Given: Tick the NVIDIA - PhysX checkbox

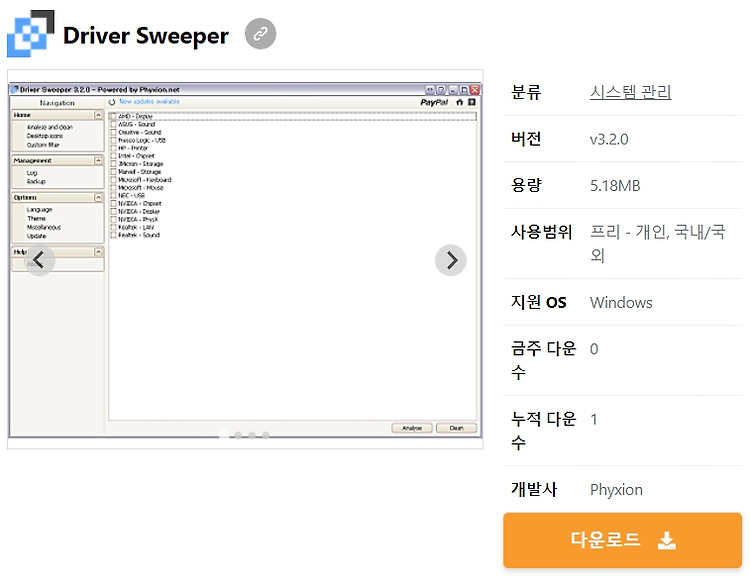Looking at the screenshot, I should tap(113, 220).
